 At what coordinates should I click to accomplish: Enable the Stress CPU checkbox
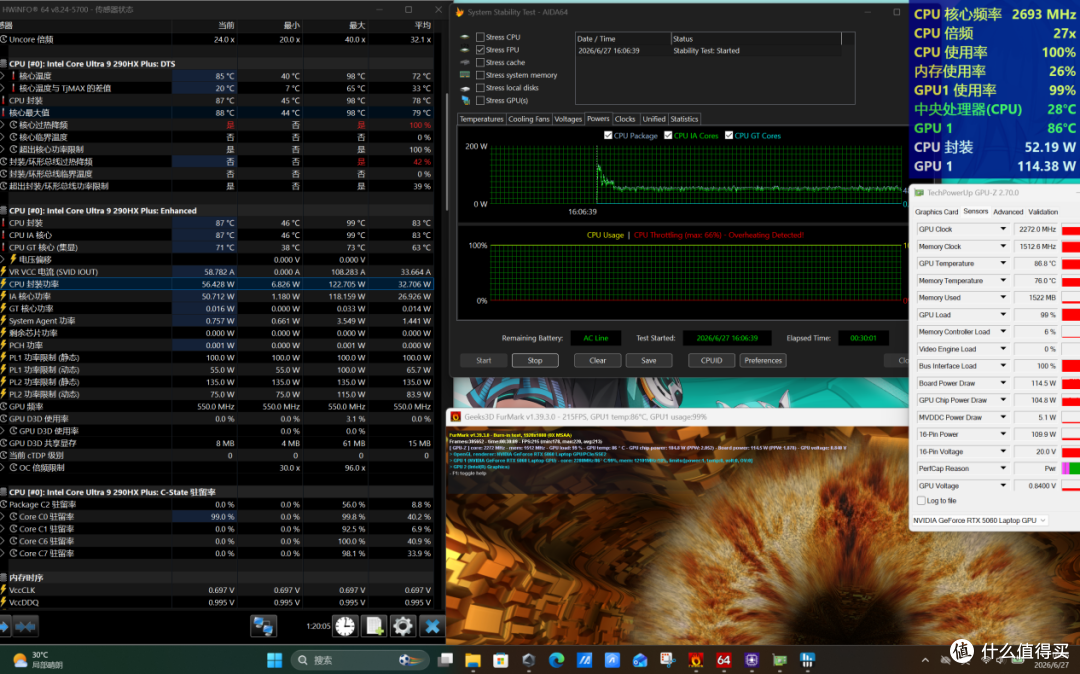pos(480,37)
